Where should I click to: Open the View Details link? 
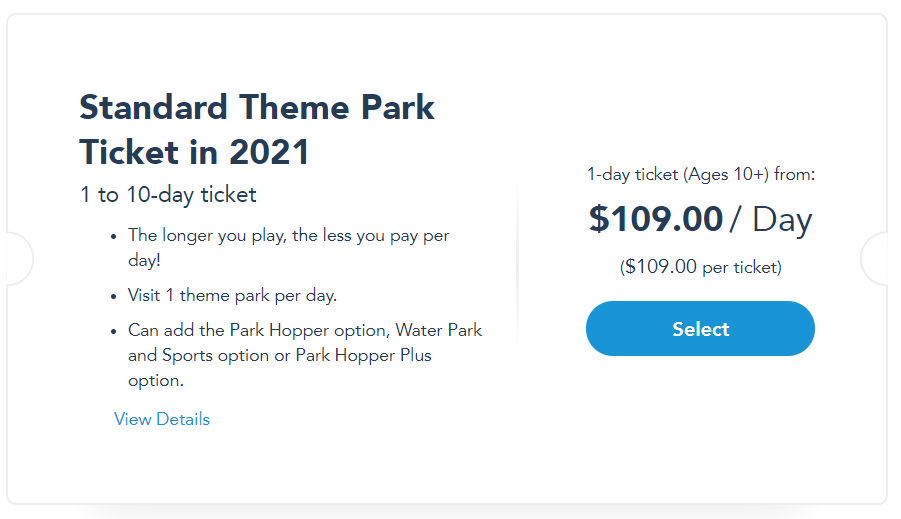[162, 419]
